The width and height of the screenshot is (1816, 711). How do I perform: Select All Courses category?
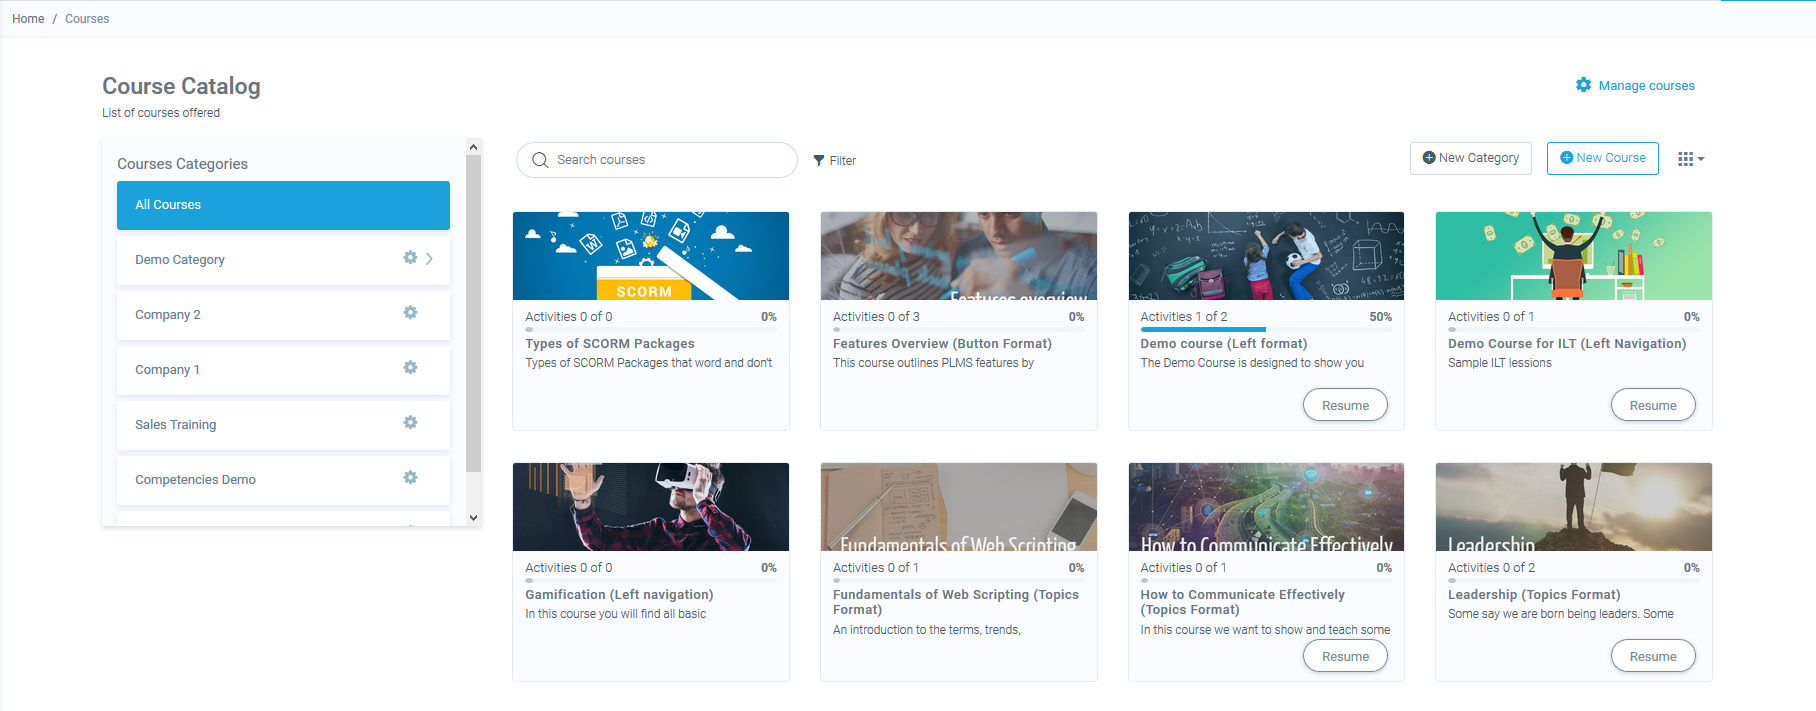pyautogui.click(x=283, y=205)
